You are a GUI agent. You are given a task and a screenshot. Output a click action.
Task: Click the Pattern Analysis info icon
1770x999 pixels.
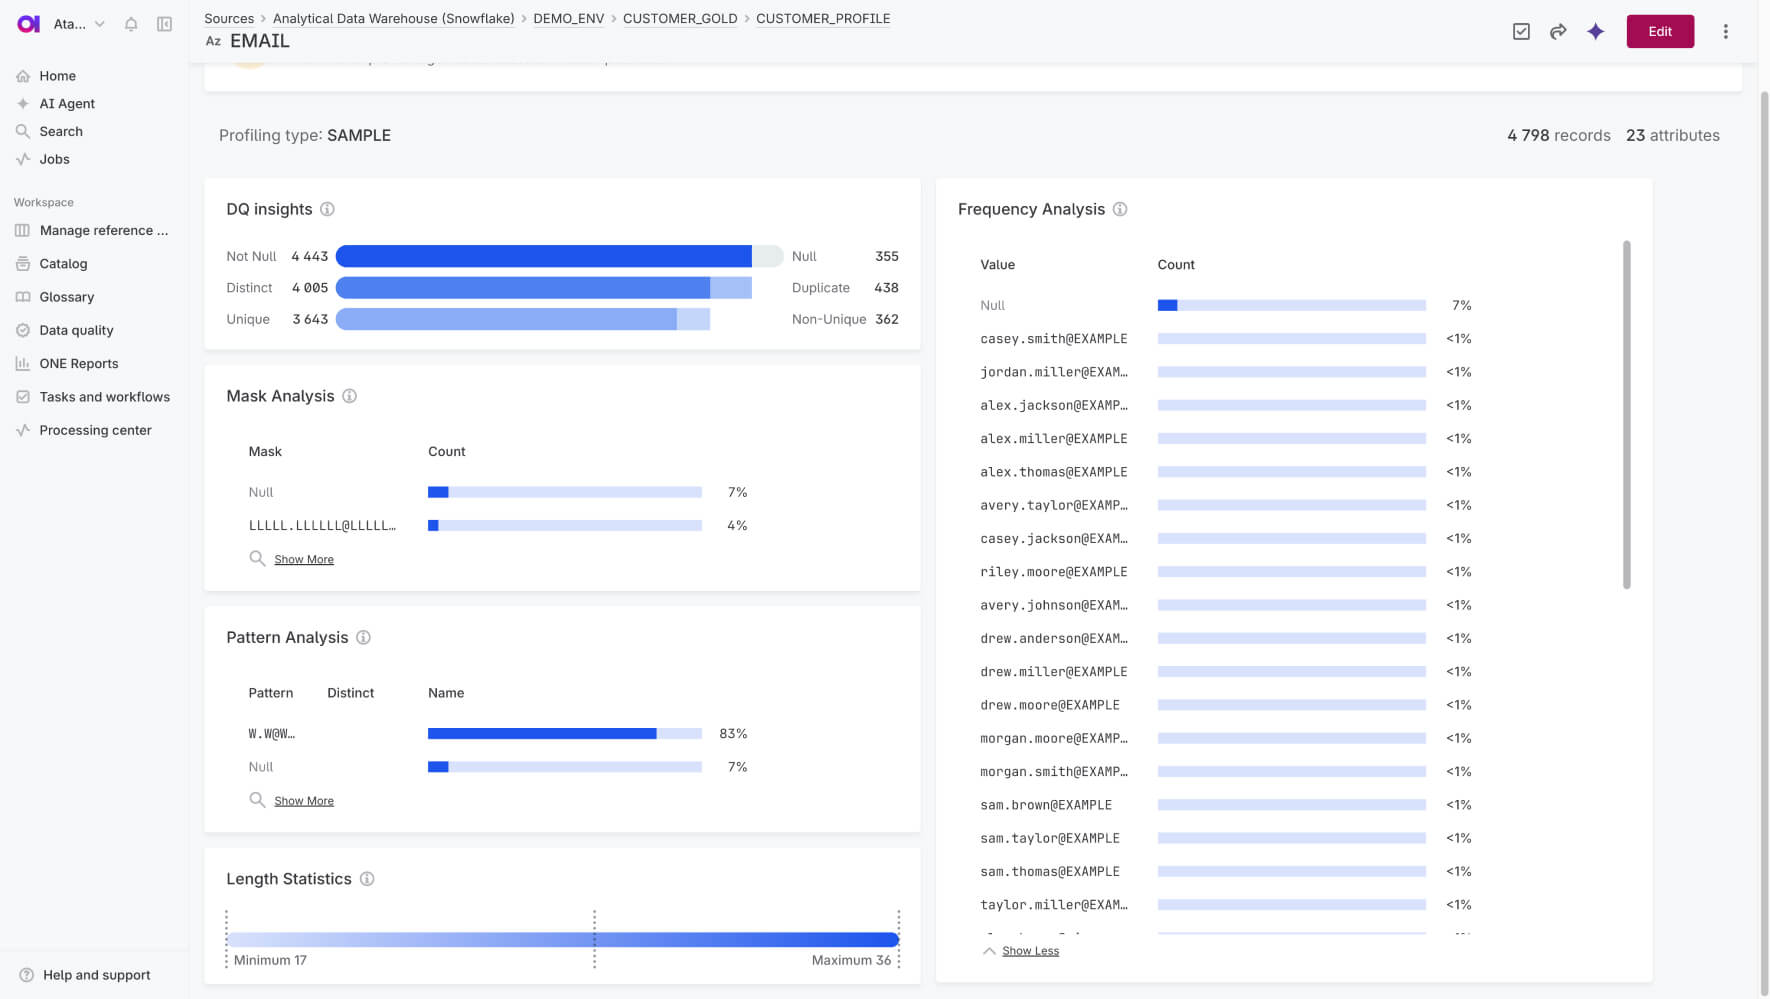(363, 638)
